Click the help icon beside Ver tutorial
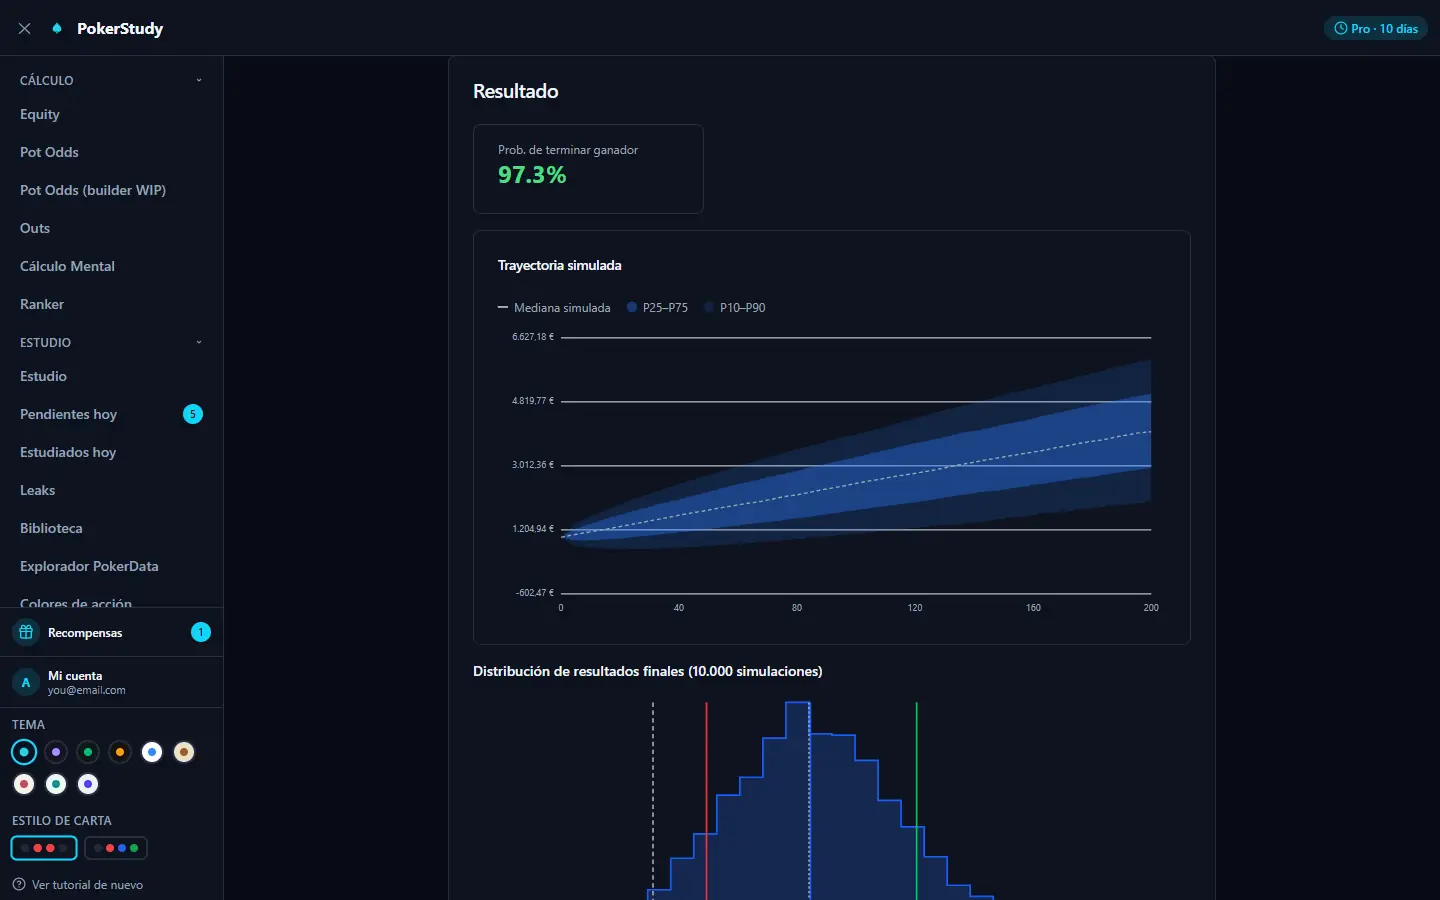Screen dimensions: 1440x900 (x=19, y=884)
